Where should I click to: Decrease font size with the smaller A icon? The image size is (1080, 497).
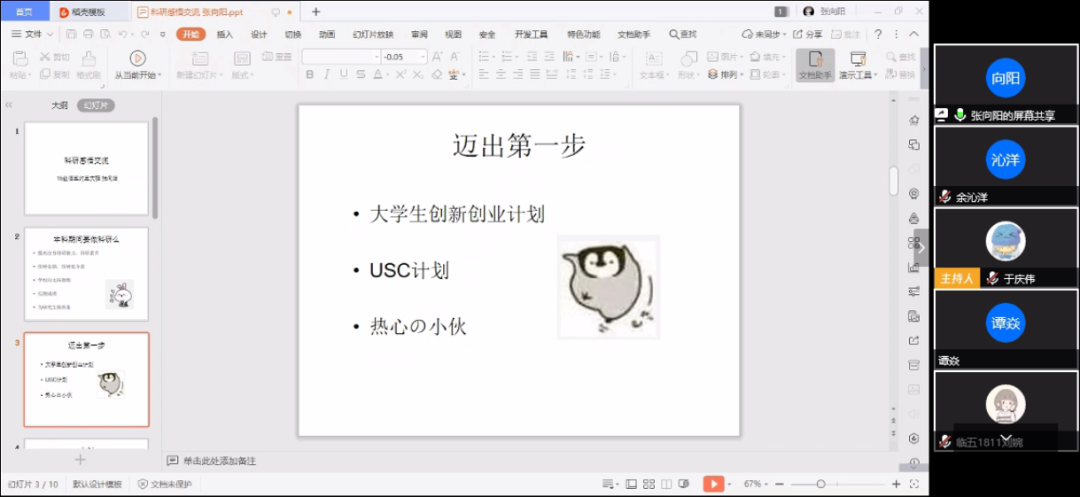(x=455, y=57)
